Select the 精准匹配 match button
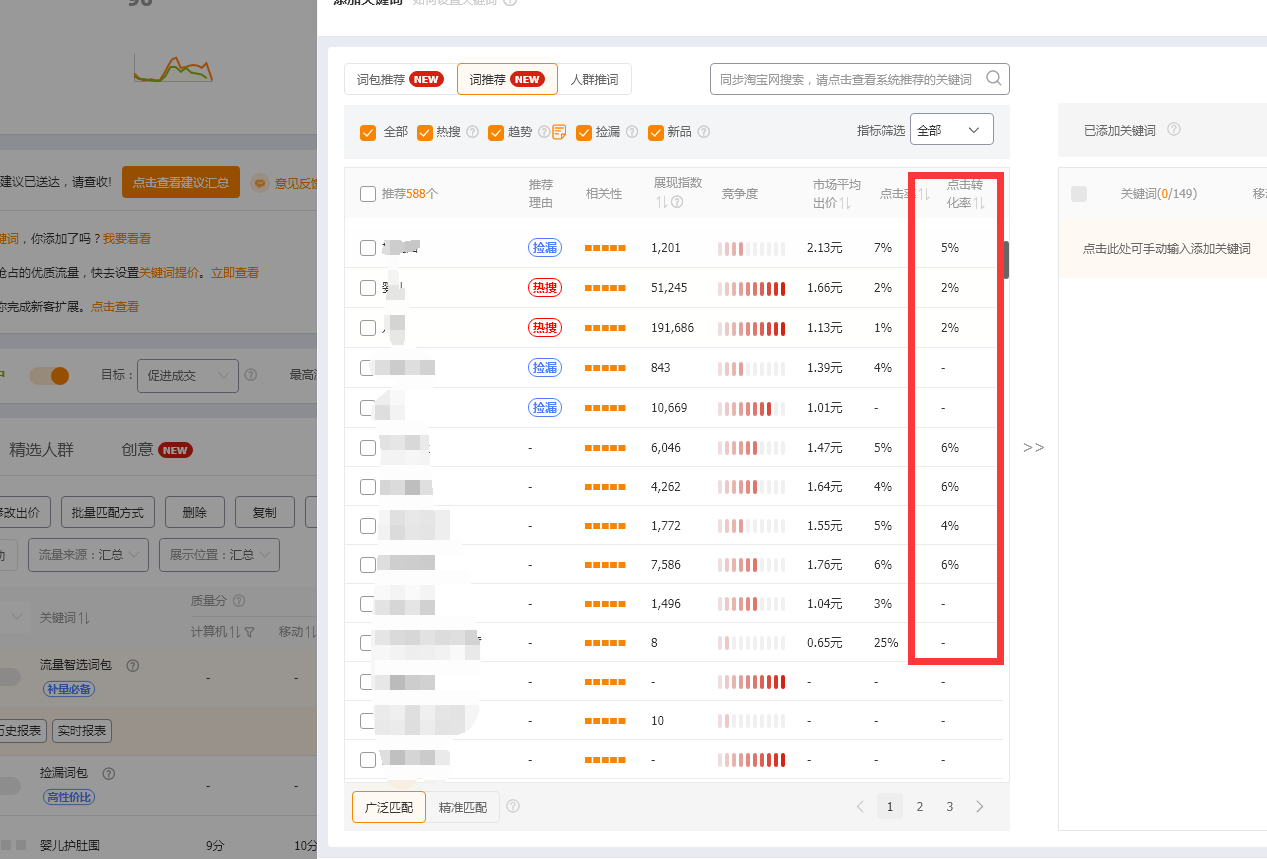The height and width of the screenshot is (859, 1267). click(x=463, y=806)
